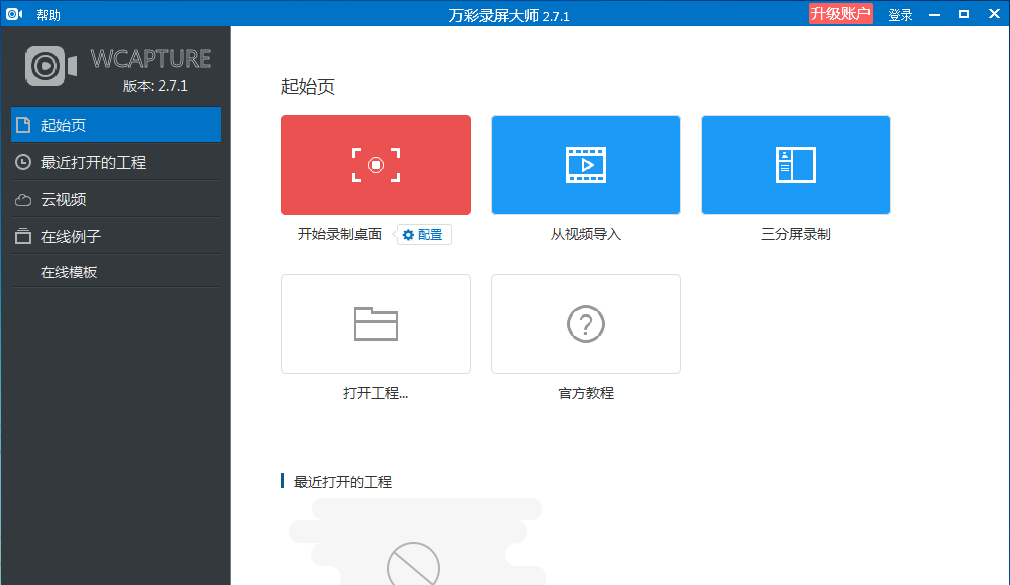
Task: Click the clock icon beside 最近打开的工程
Action: coord(22,162)
